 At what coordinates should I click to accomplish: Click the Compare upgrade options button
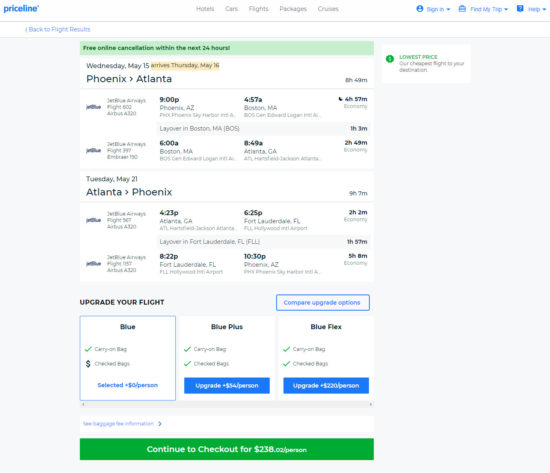coord(323,302)
